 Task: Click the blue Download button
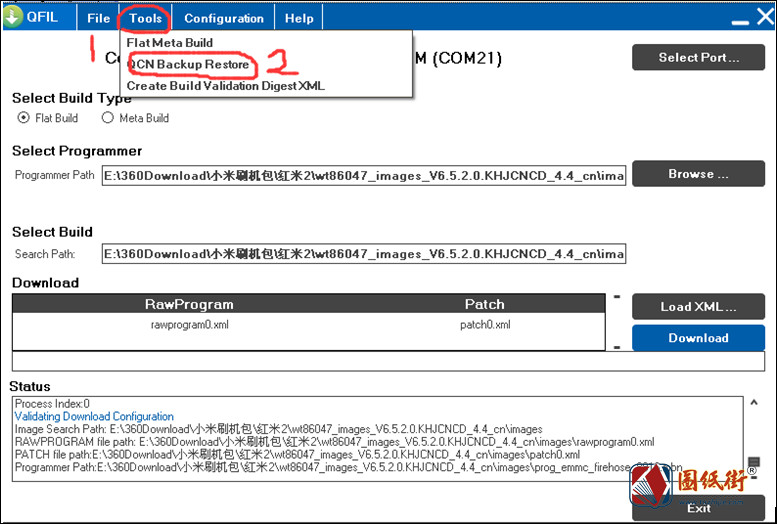pyautogui.click(x=698, y=338)
